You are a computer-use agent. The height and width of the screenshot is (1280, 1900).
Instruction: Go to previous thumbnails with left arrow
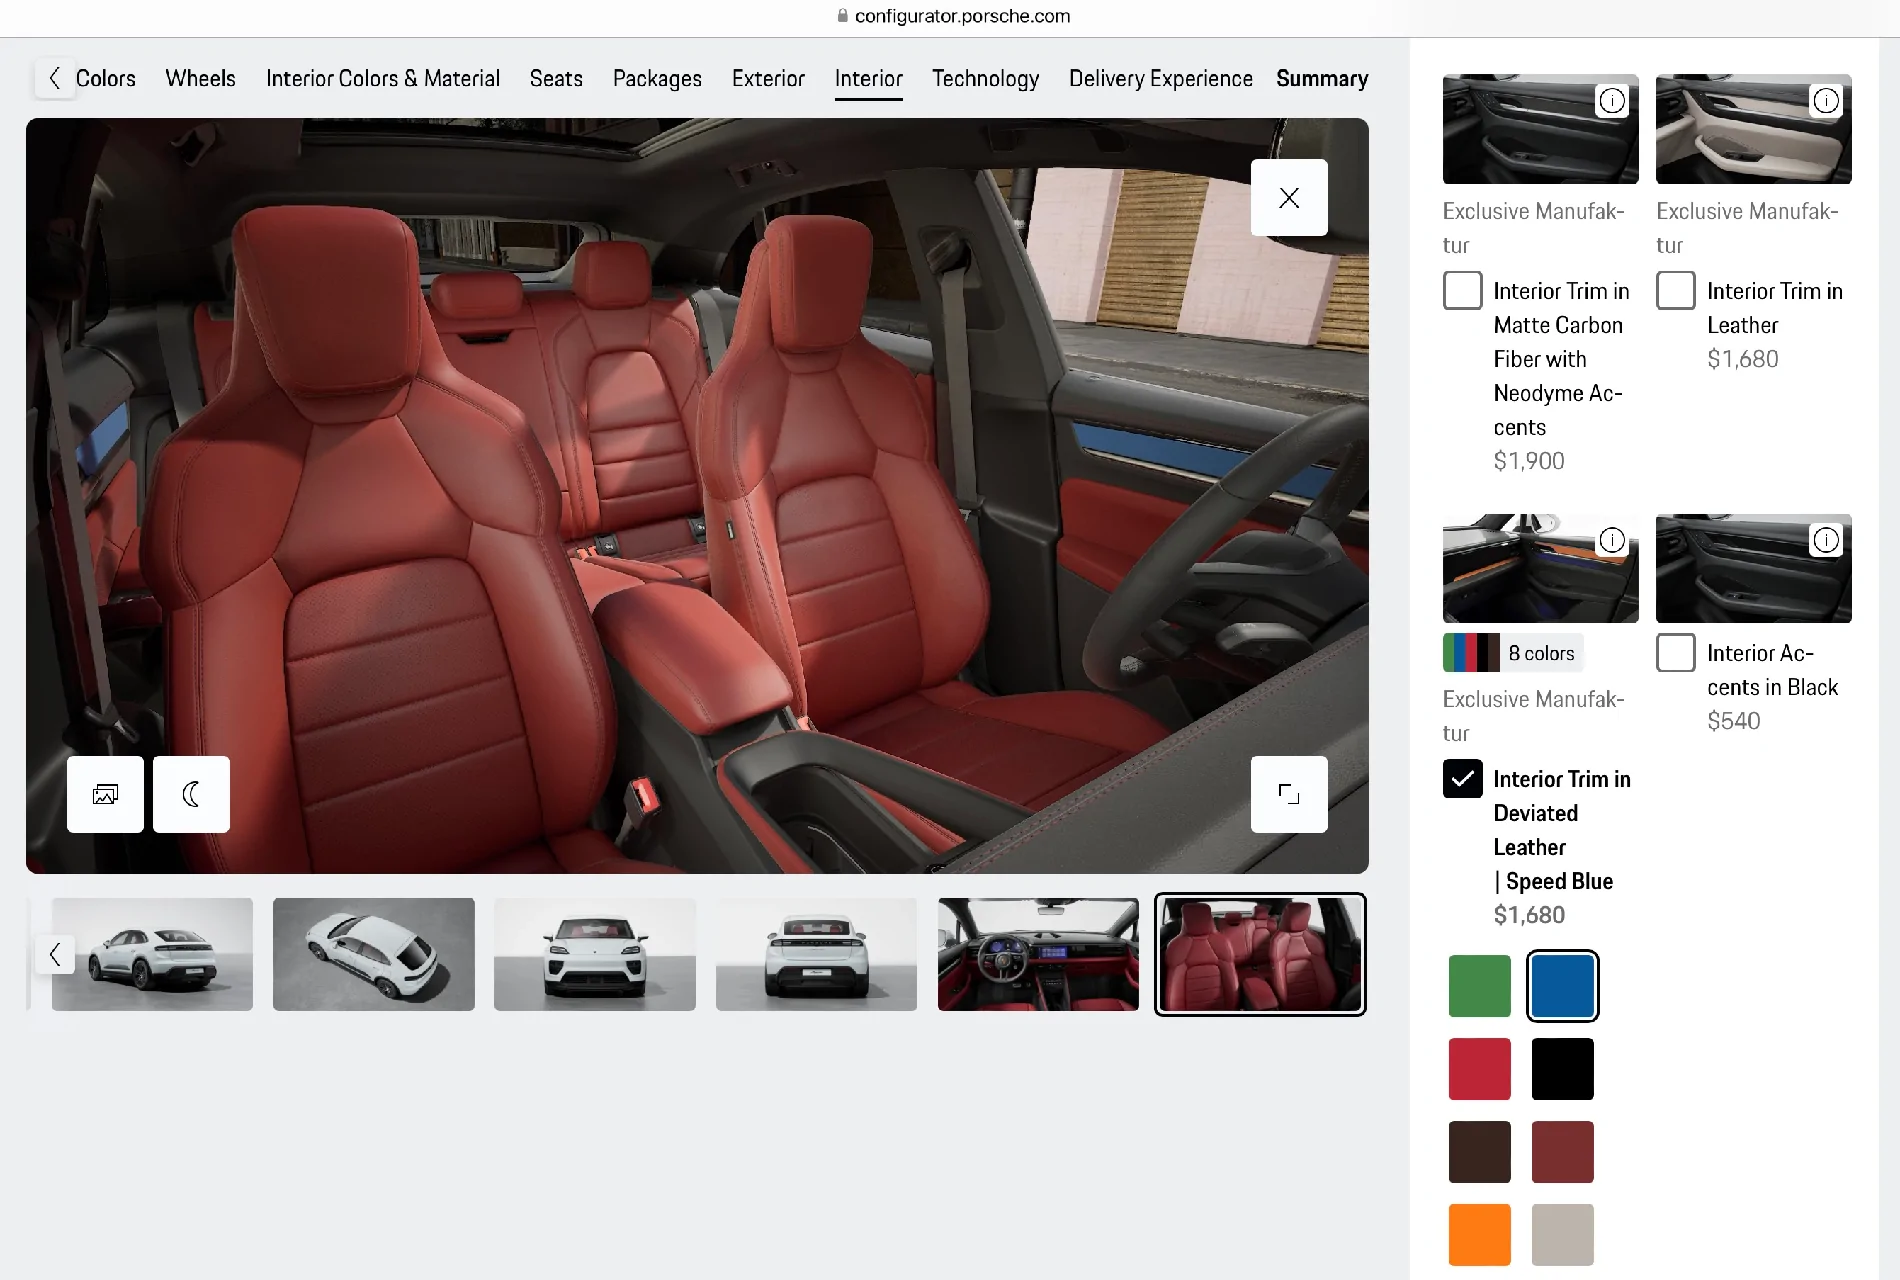(x=55, y=954)
